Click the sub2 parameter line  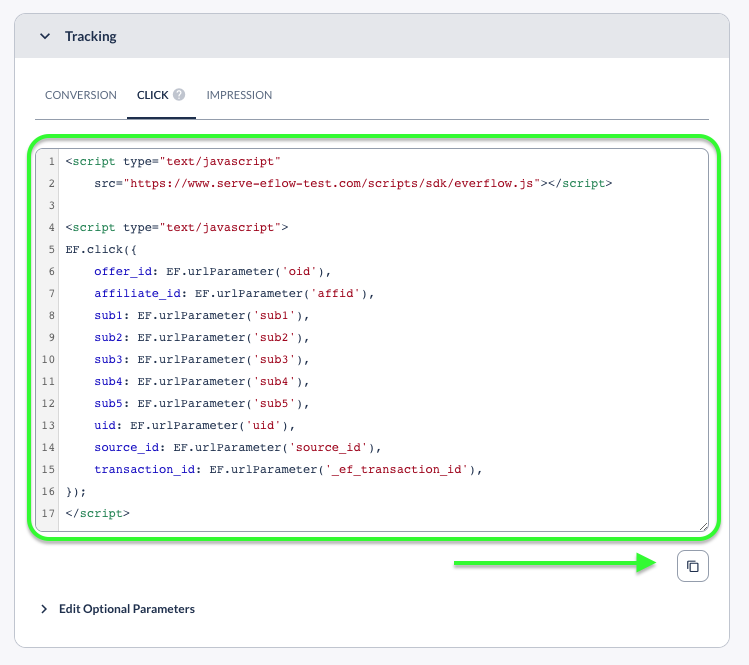[202, 337]
